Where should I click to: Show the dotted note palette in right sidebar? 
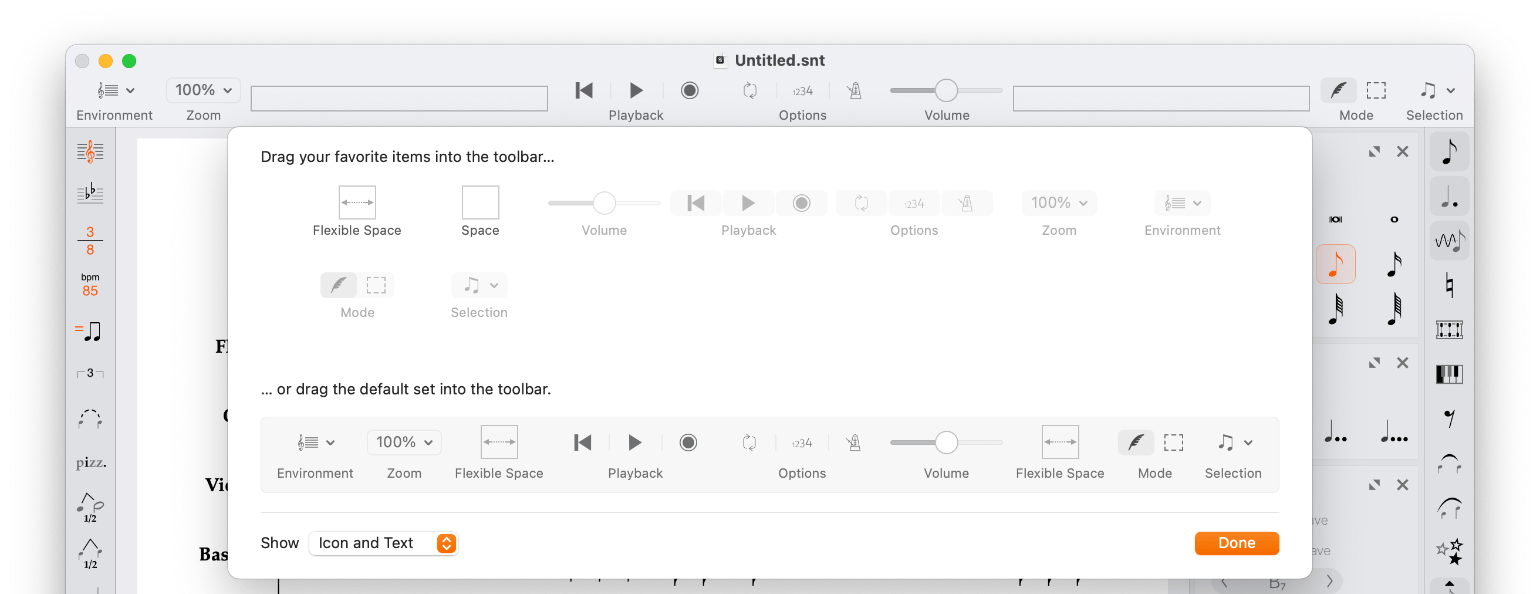(1449, 197)
